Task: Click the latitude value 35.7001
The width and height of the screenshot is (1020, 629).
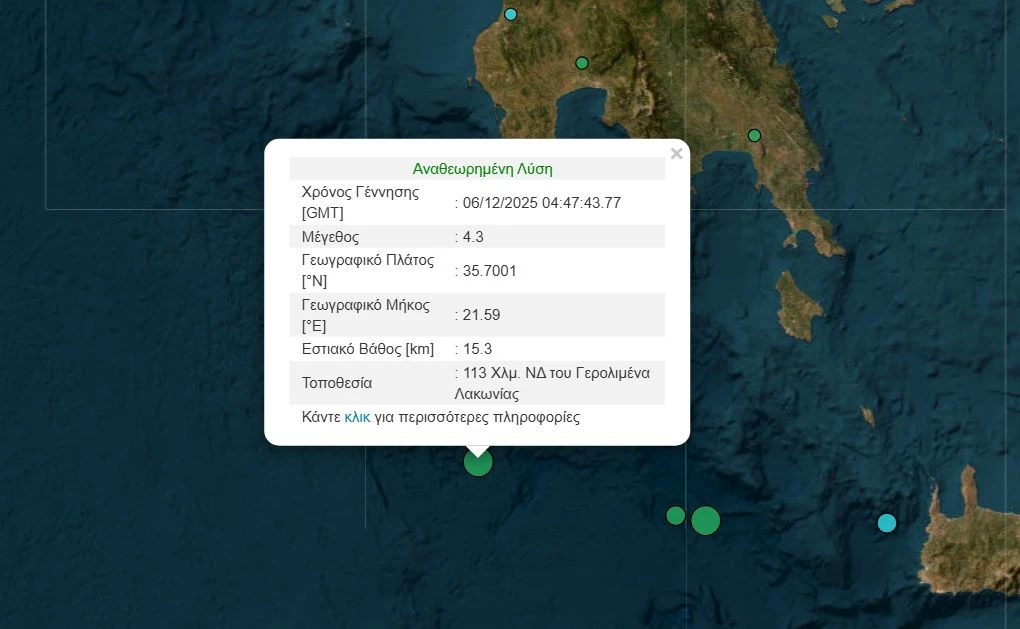Action: pos(489,271)
